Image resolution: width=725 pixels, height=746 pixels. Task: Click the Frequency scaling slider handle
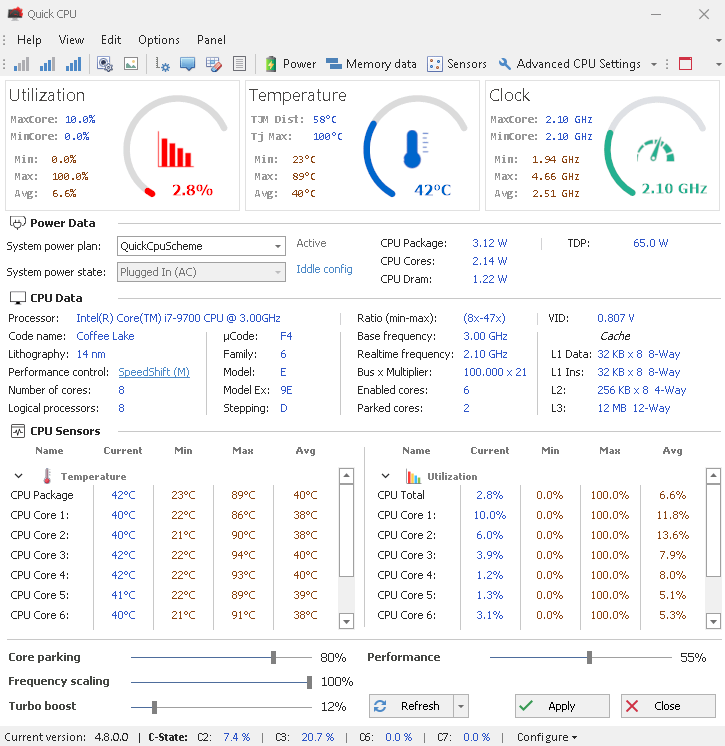tap(310, 682)
